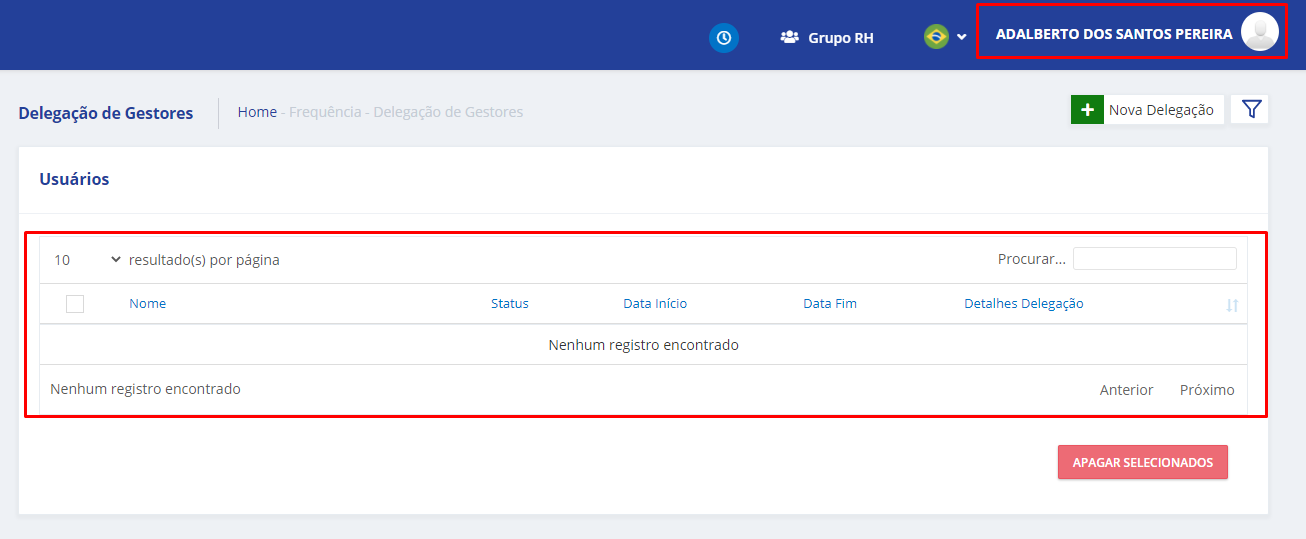Screen dimensions: 1306x539
Task: Click the green plus icon for new delegation
Action: point(1086,110)
